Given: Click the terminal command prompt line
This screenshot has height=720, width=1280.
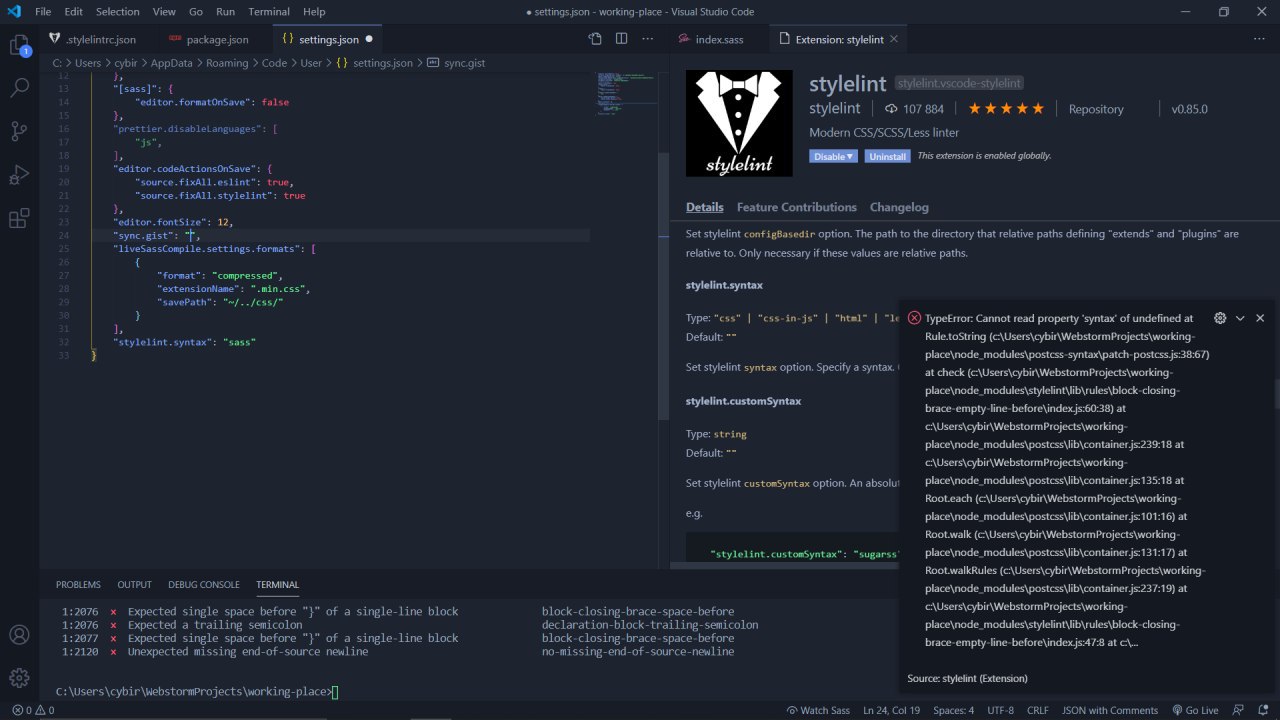Looking at the screenshot, I should [x=197, y=692].
